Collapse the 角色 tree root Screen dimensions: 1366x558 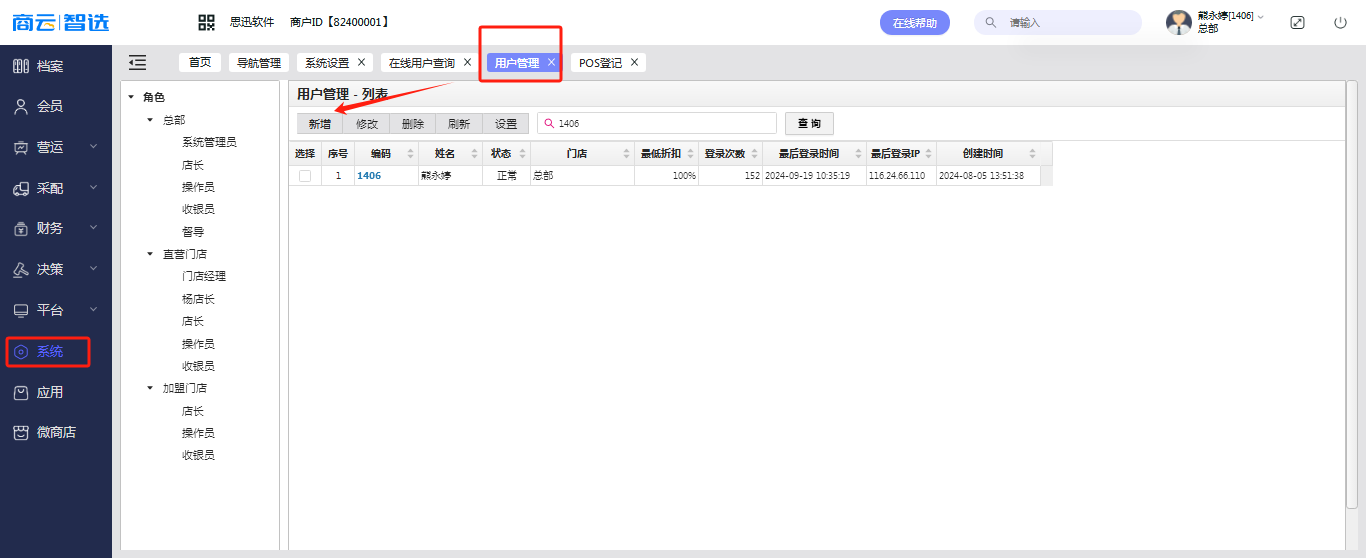click(x=131, y=97)
